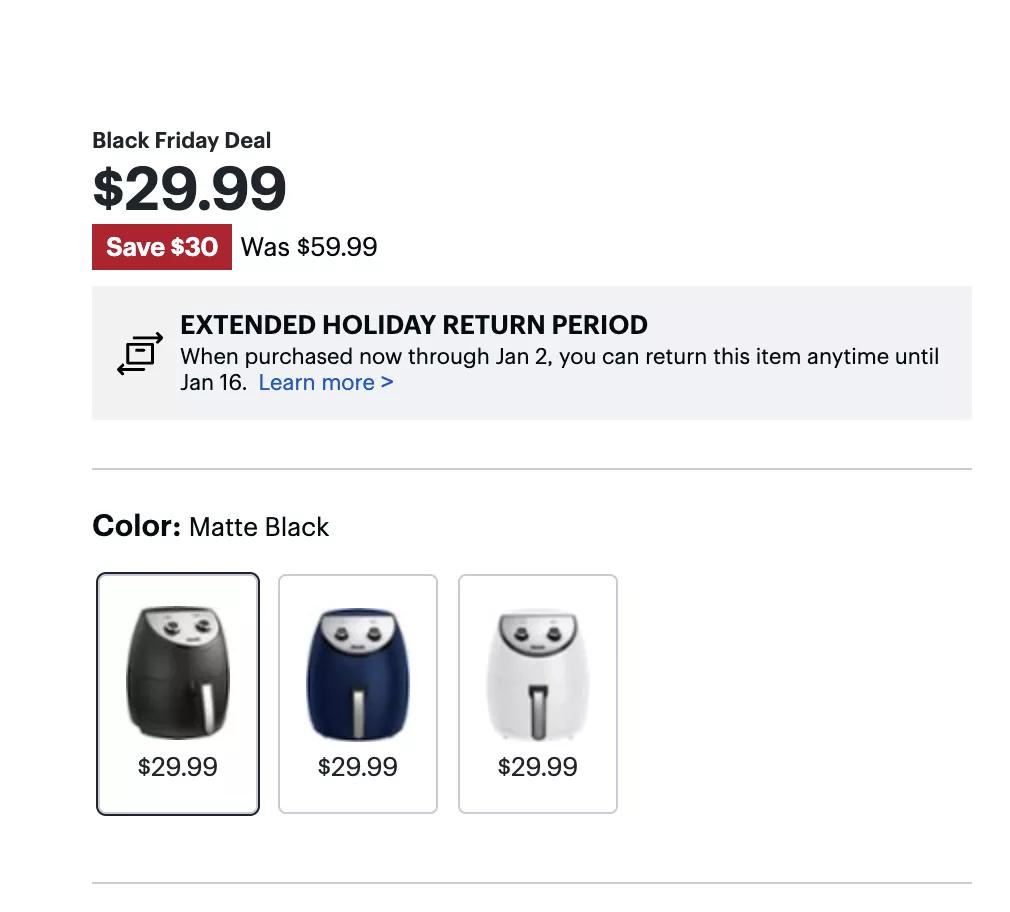Click the Extended Holiday Return Period heading

tap(414, 325)
